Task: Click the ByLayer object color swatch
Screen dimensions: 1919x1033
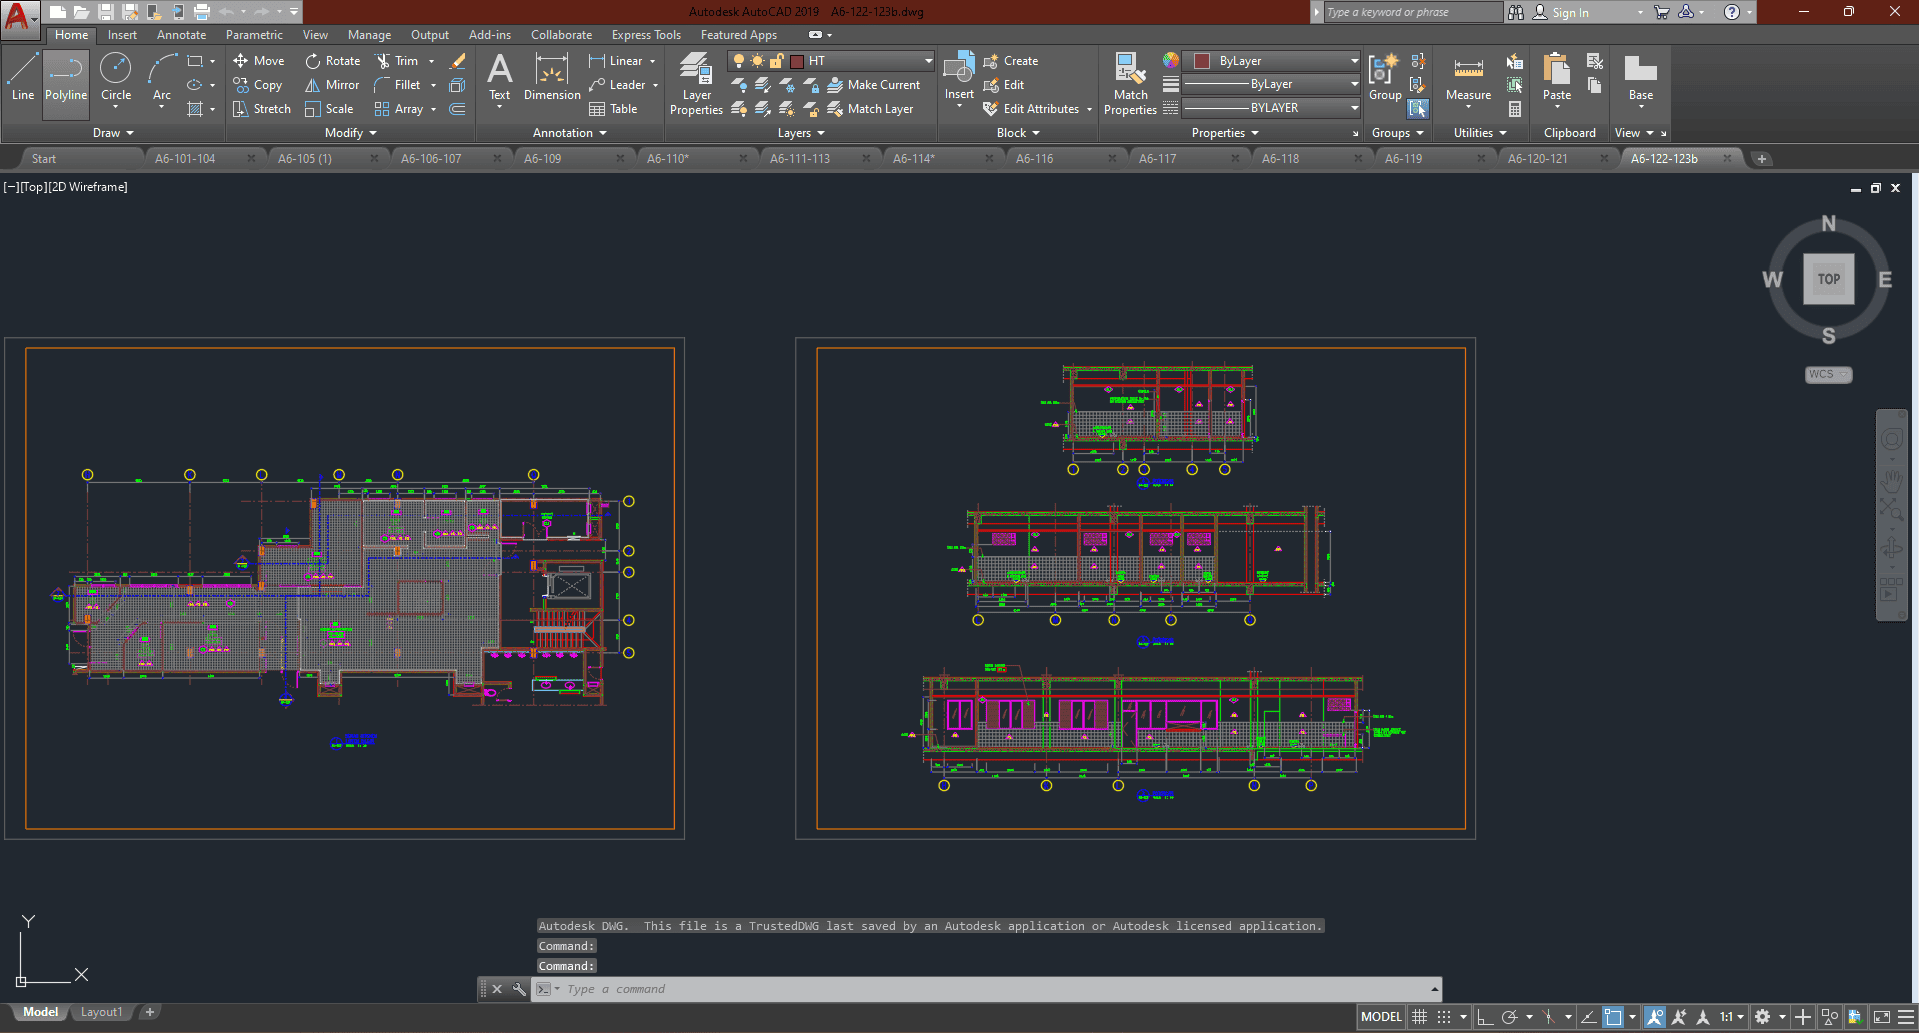Action: [1202, 61]
